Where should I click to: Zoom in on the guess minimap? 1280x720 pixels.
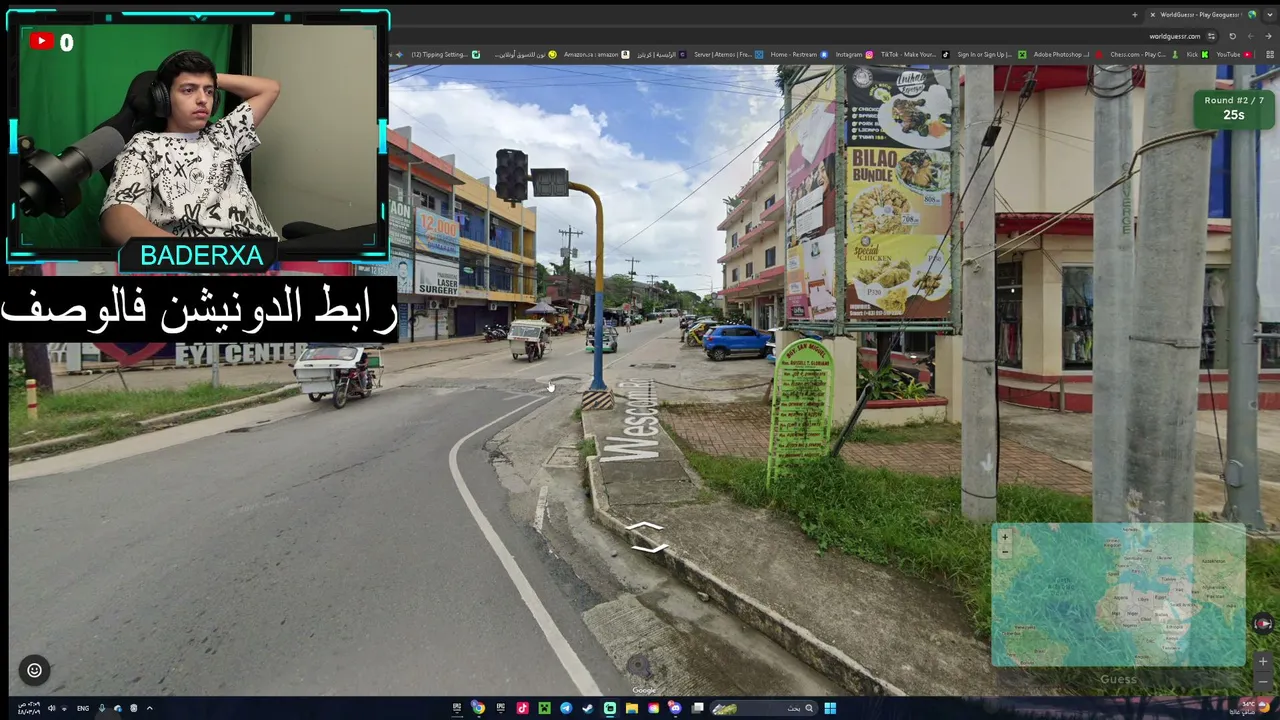coord(1005,537)
